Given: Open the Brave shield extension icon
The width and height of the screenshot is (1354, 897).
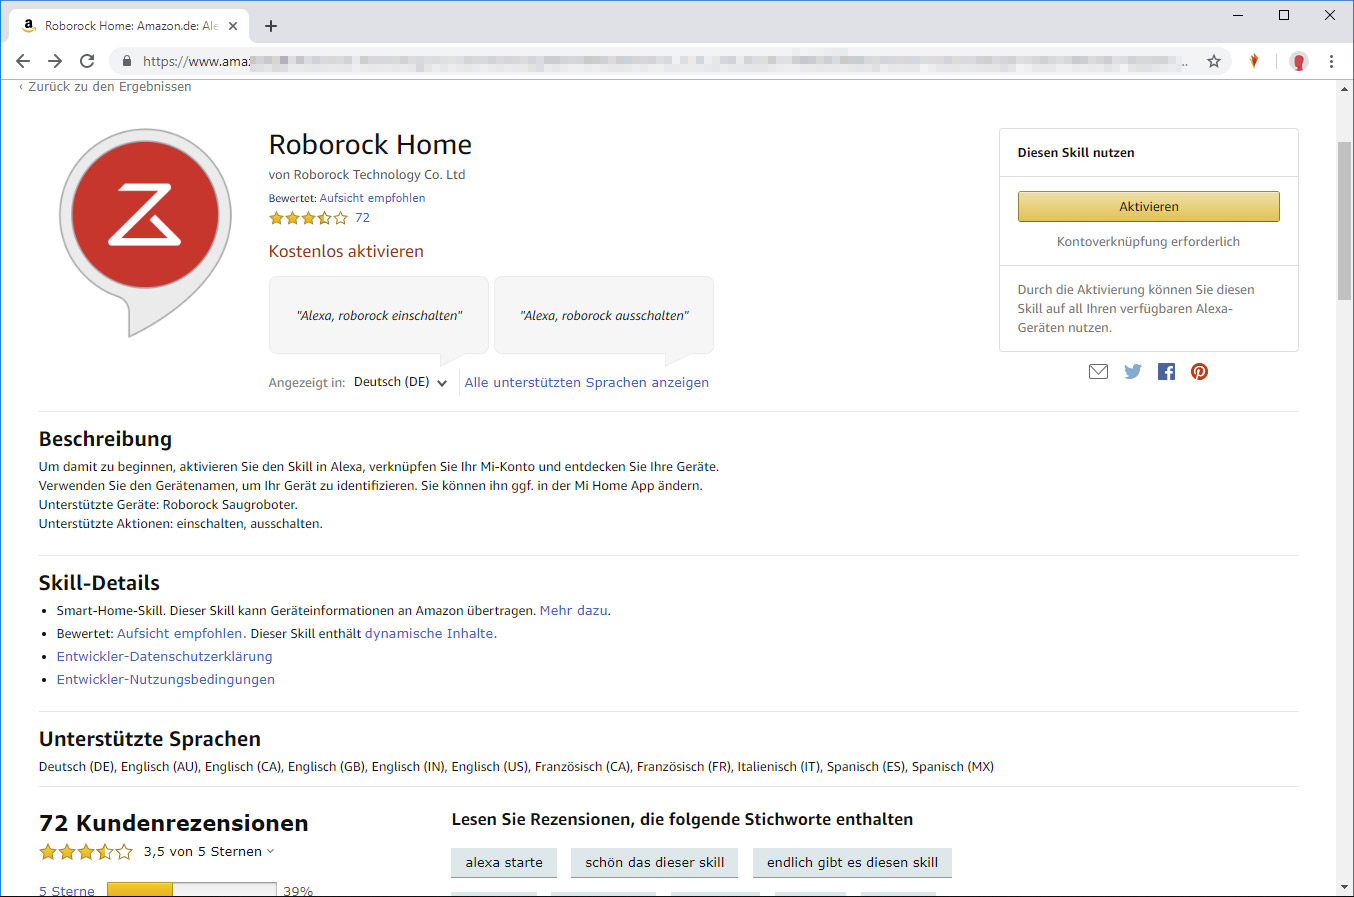Looking at the screenshot, I should (x=1254, y=61).
